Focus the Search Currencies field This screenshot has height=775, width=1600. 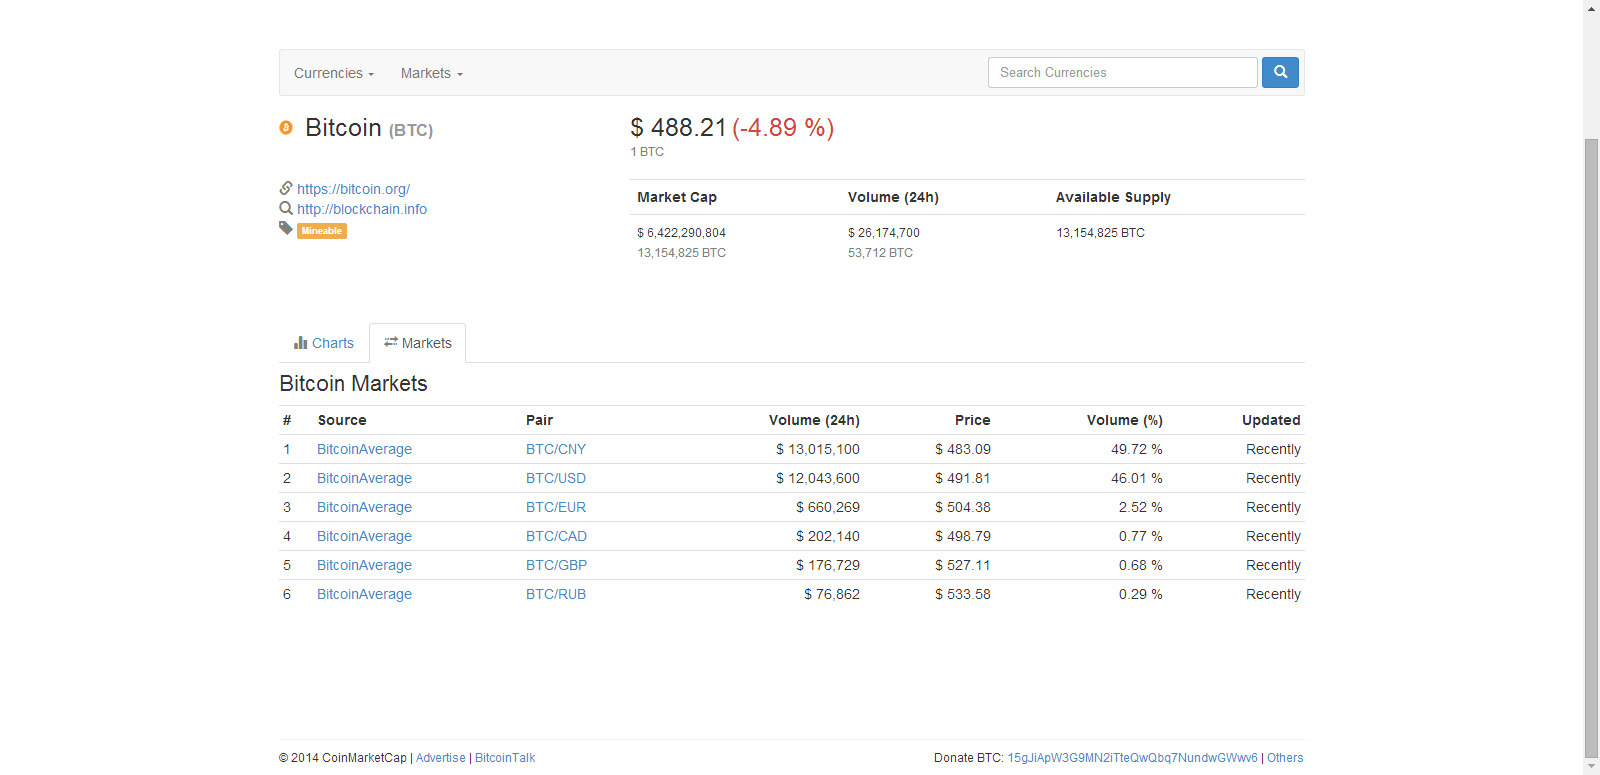pos(1122,72)
